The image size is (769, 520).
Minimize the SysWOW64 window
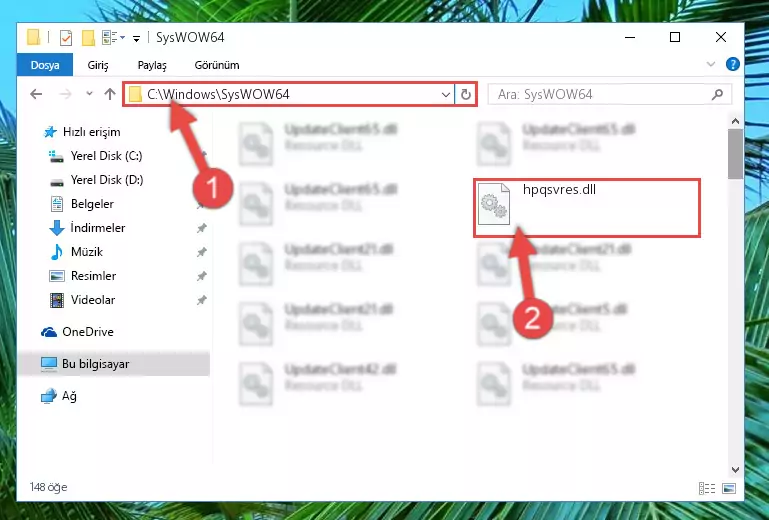pos(630,37)
